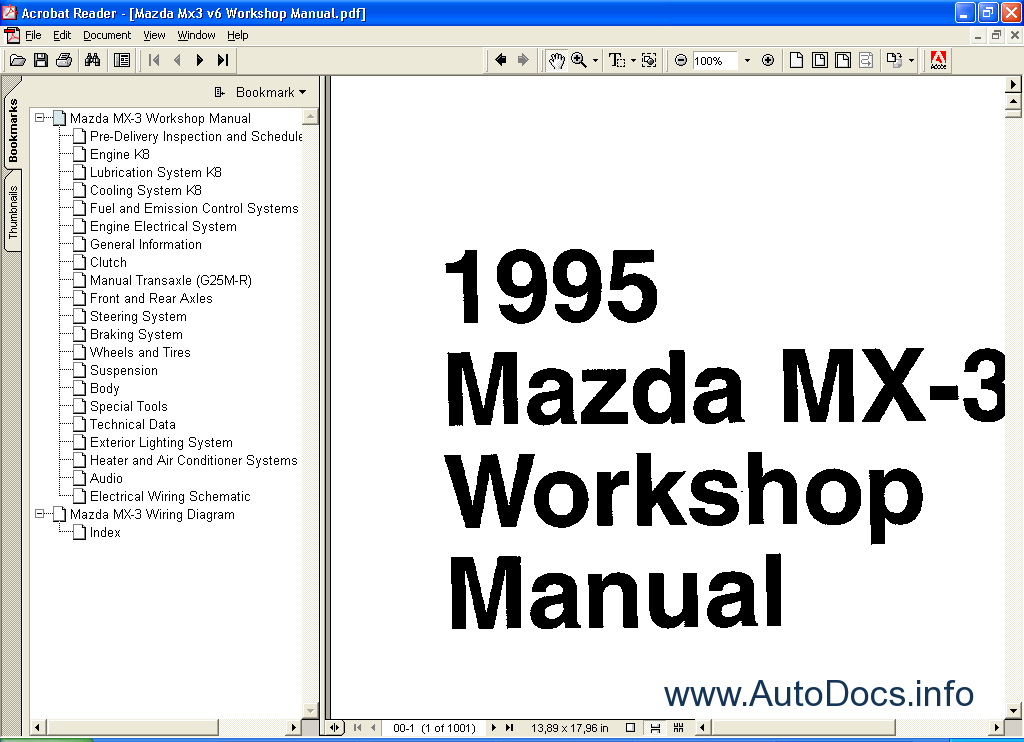Click the Open file folder icon
Viewport: 1024px width, 742px height.
(x=18, y=61)
